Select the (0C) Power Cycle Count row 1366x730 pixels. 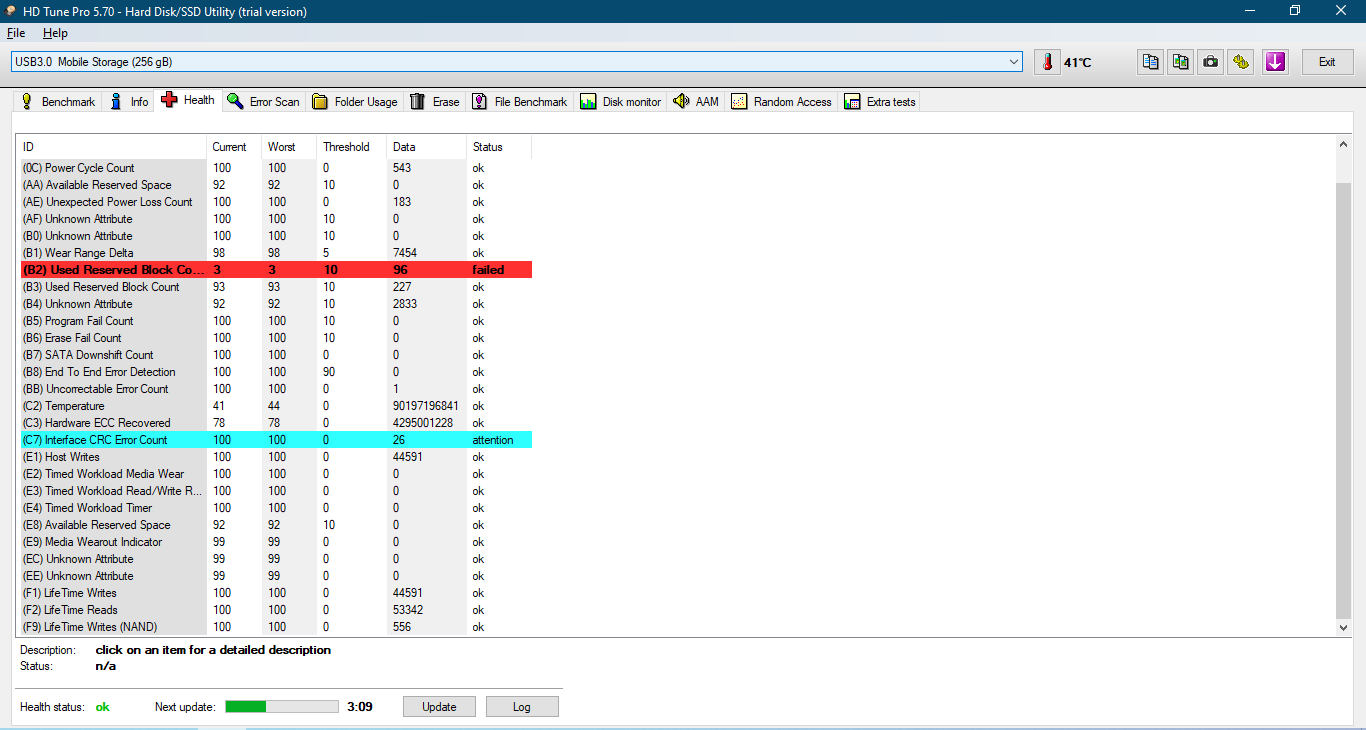[x=276, y=168]
